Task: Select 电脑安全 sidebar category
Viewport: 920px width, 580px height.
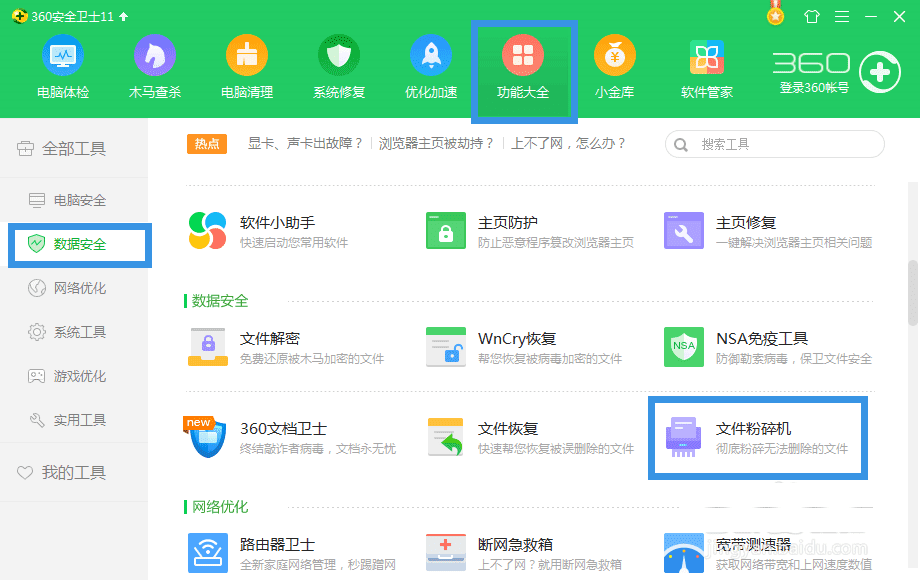Action: [73, 200]
